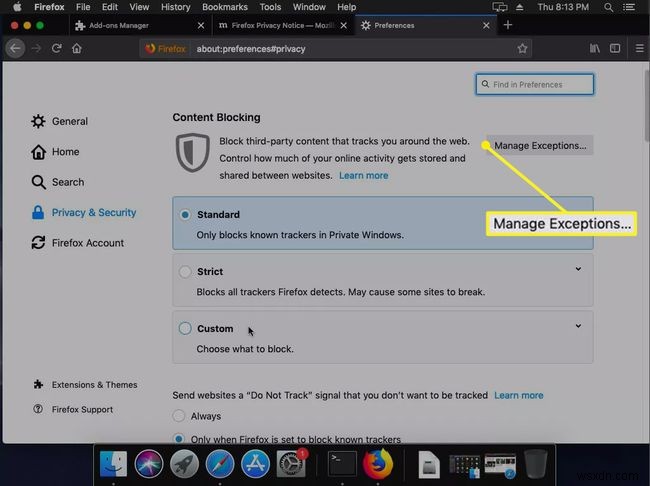Bookmark this page with the star icon

pyautogui.click(x=522, y=49)
